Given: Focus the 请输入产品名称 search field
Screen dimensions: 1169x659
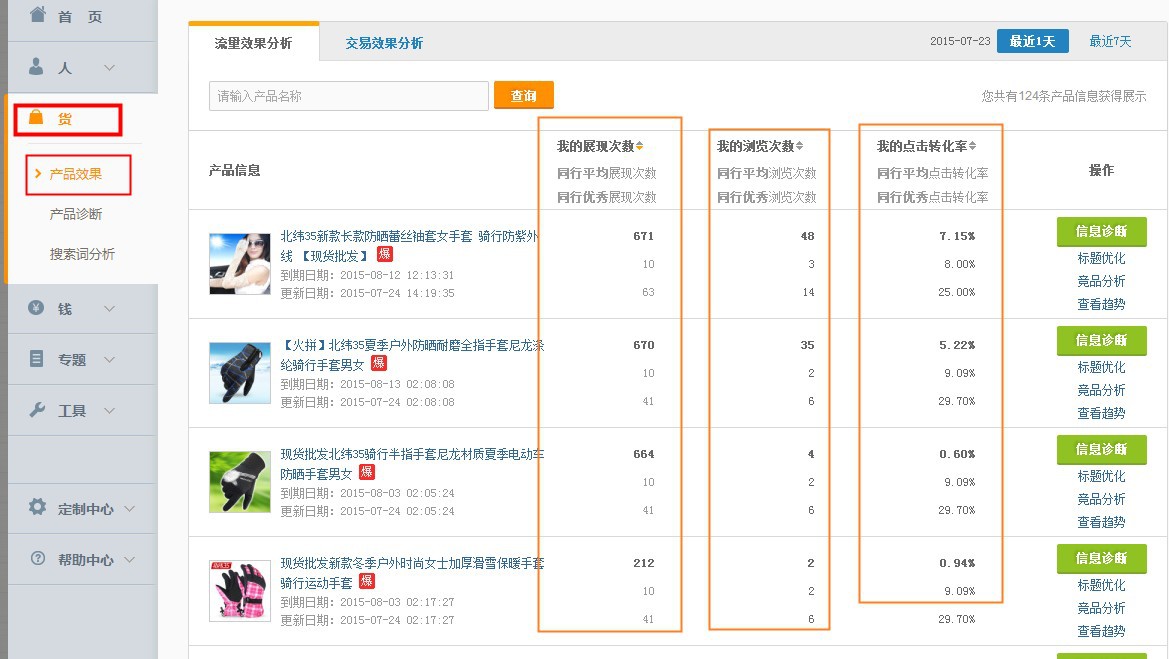Looking at the screenshot, I should point(349,96).
